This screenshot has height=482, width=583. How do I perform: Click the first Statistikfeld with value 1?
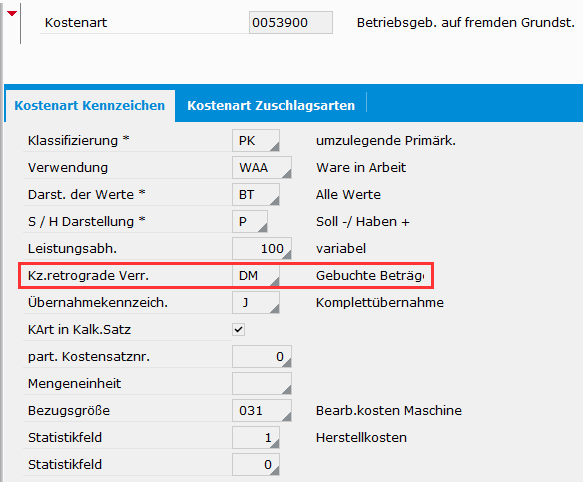[256, 437]
